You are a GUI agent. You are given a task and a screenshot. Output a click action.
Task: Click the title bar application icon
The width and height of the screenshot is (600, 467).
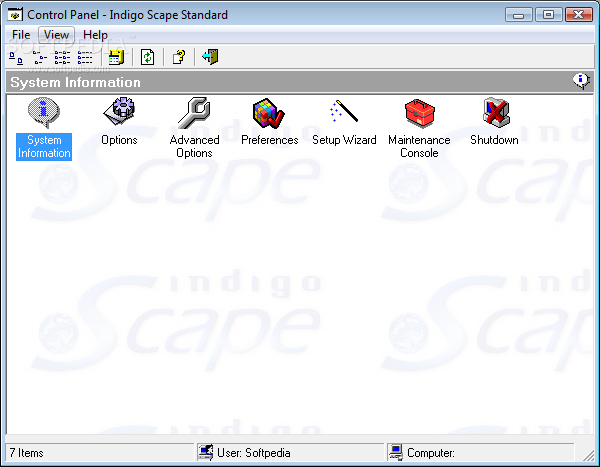click(x=15, y=15)
